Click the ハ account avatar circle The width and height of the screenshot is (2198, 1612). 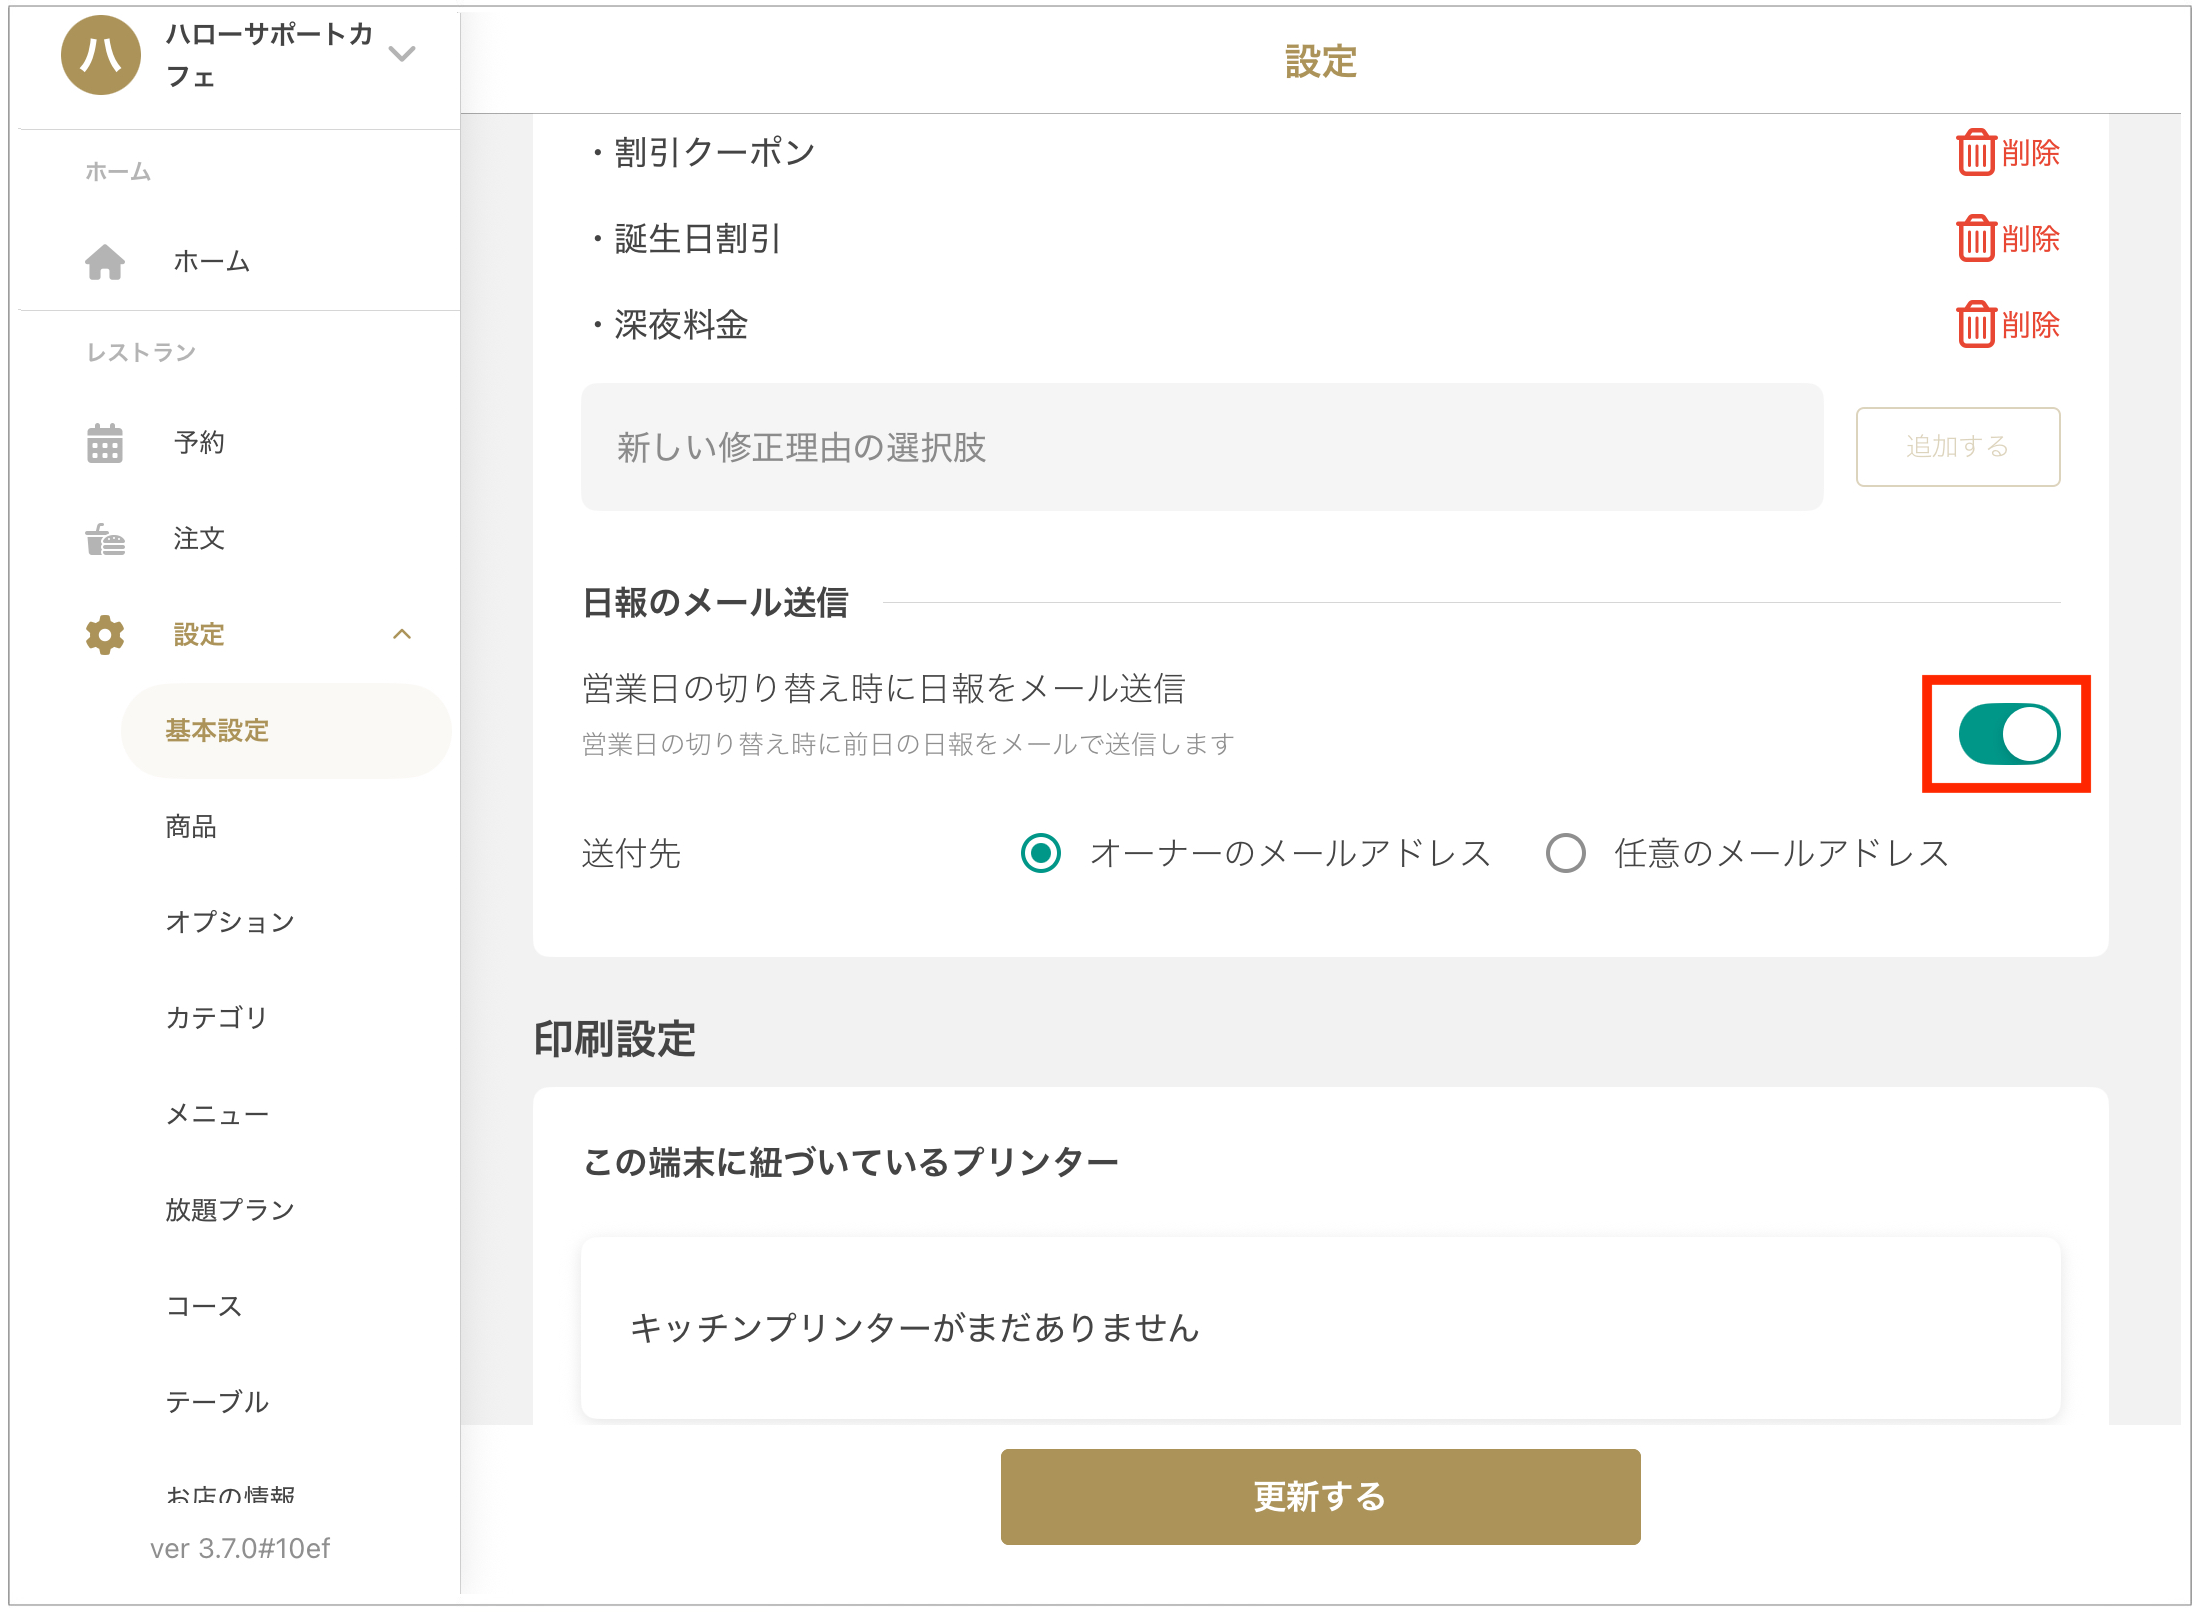(x=101, y=55)
